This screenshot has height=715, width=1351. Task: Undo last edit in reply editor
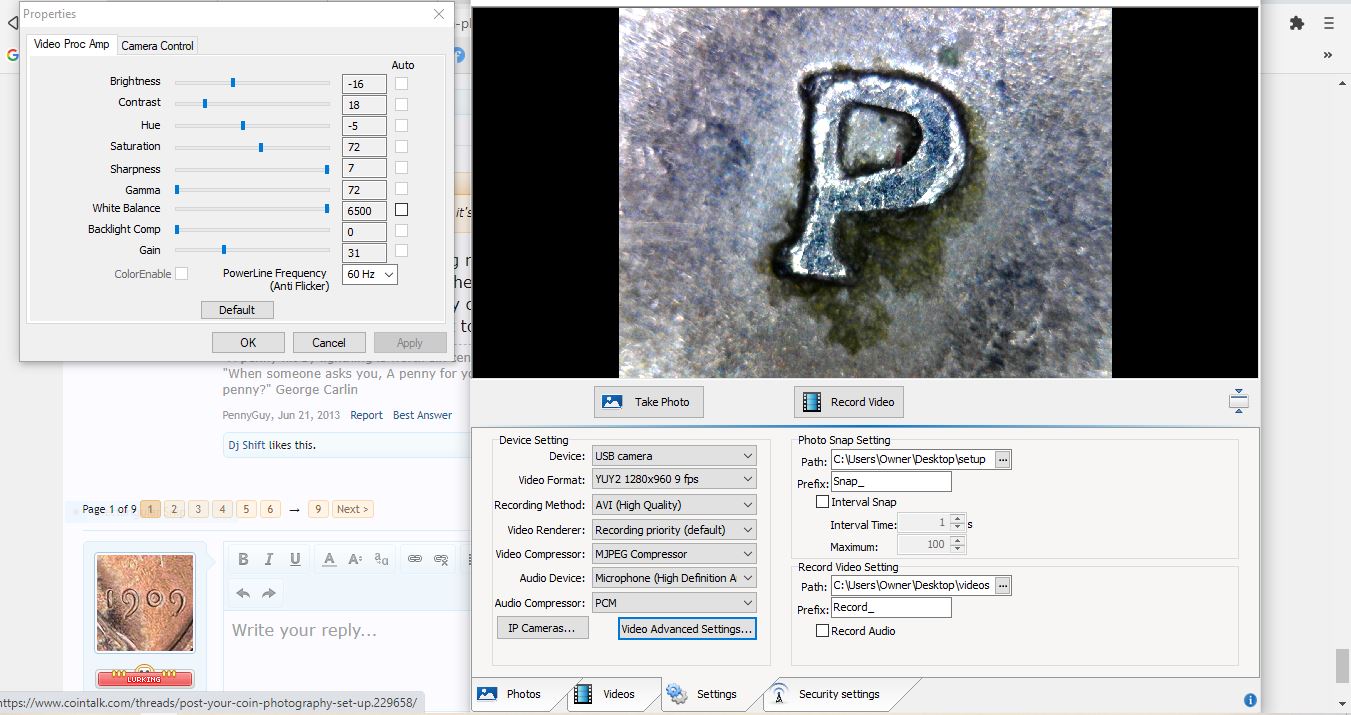(x=243, y=593)
